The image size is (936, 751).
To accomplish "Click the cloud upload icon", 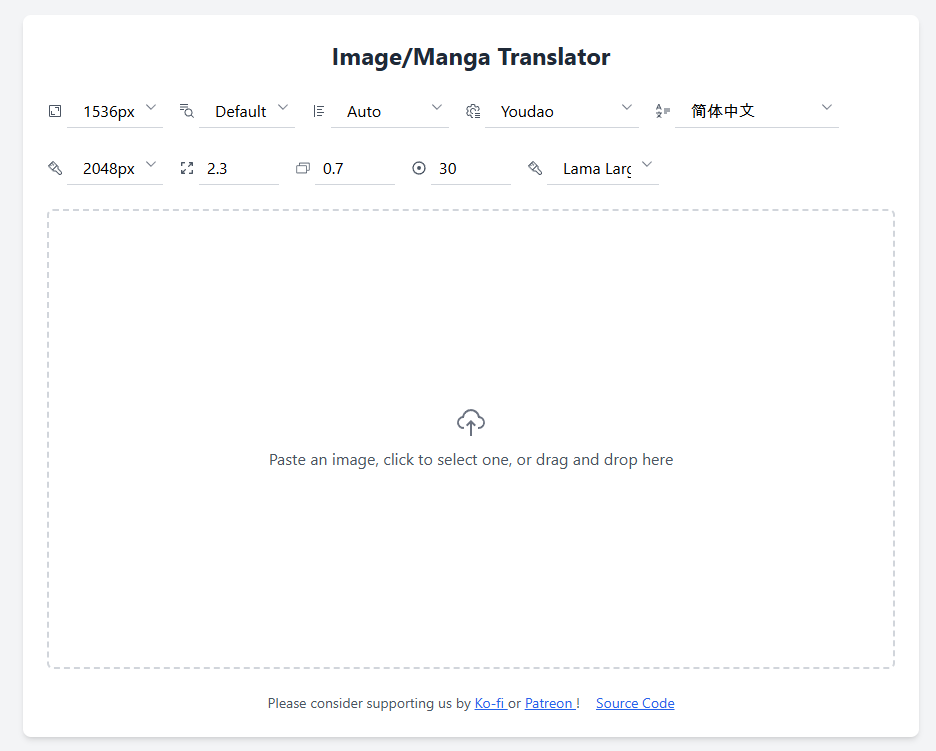I will [x=471, y=422].
